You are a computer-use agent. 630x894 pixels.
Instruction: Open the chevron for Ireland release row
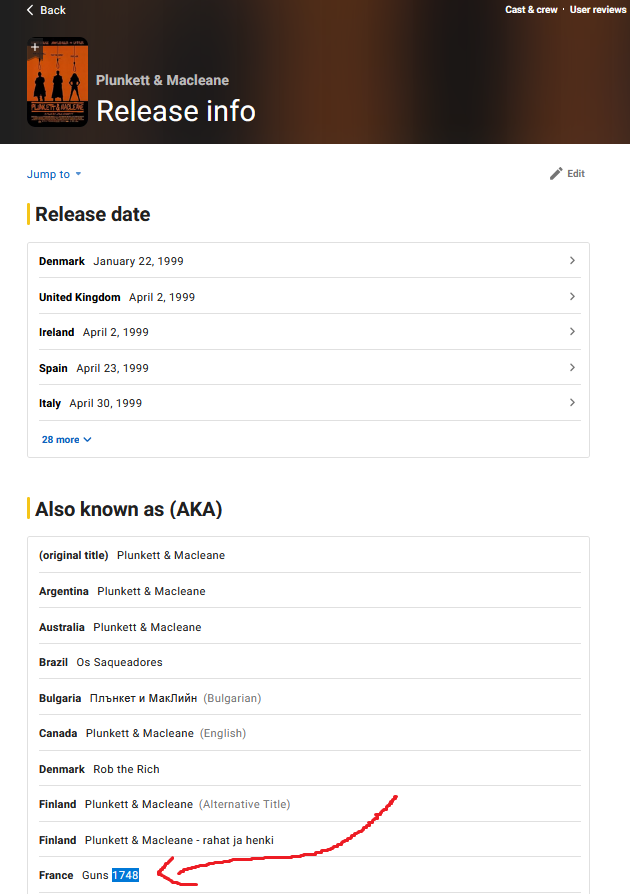(x=572, y=332)
